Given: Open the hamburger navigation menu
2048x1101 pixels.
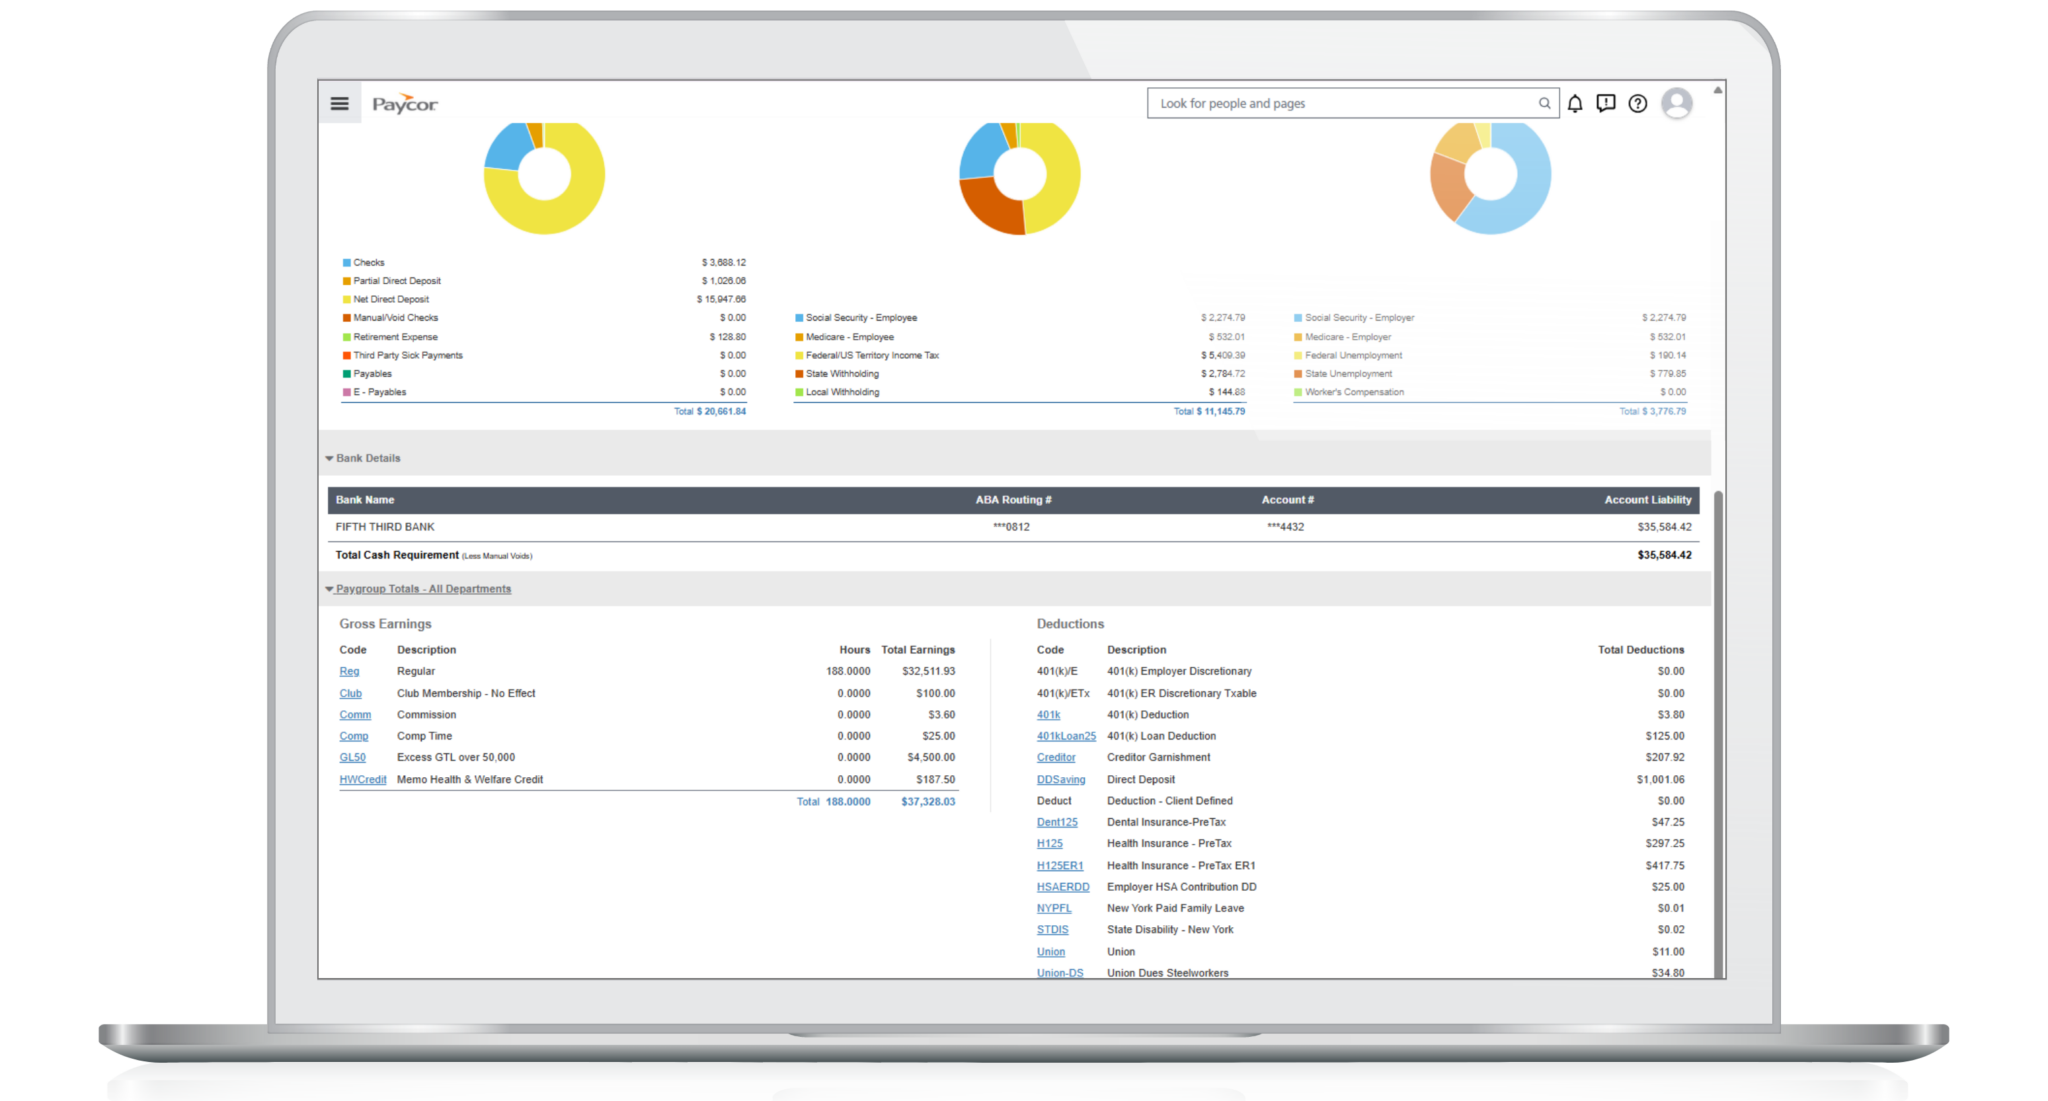Looking at the screenshot, I should [x=339, y=103].
